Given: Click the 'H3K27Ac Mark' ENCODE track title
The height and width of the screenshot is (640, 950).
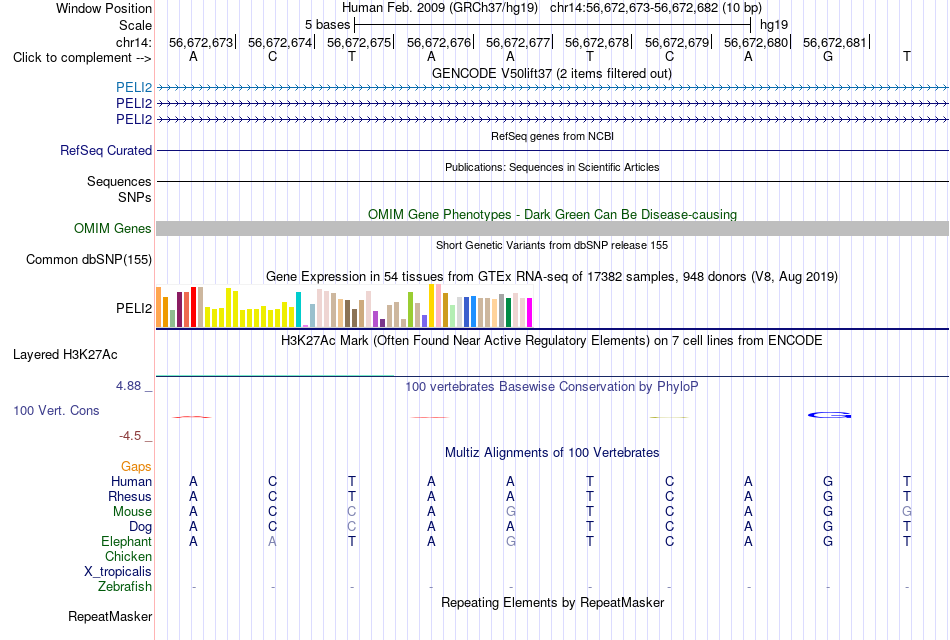Looking at the screenshot, I should coord(552,341).
